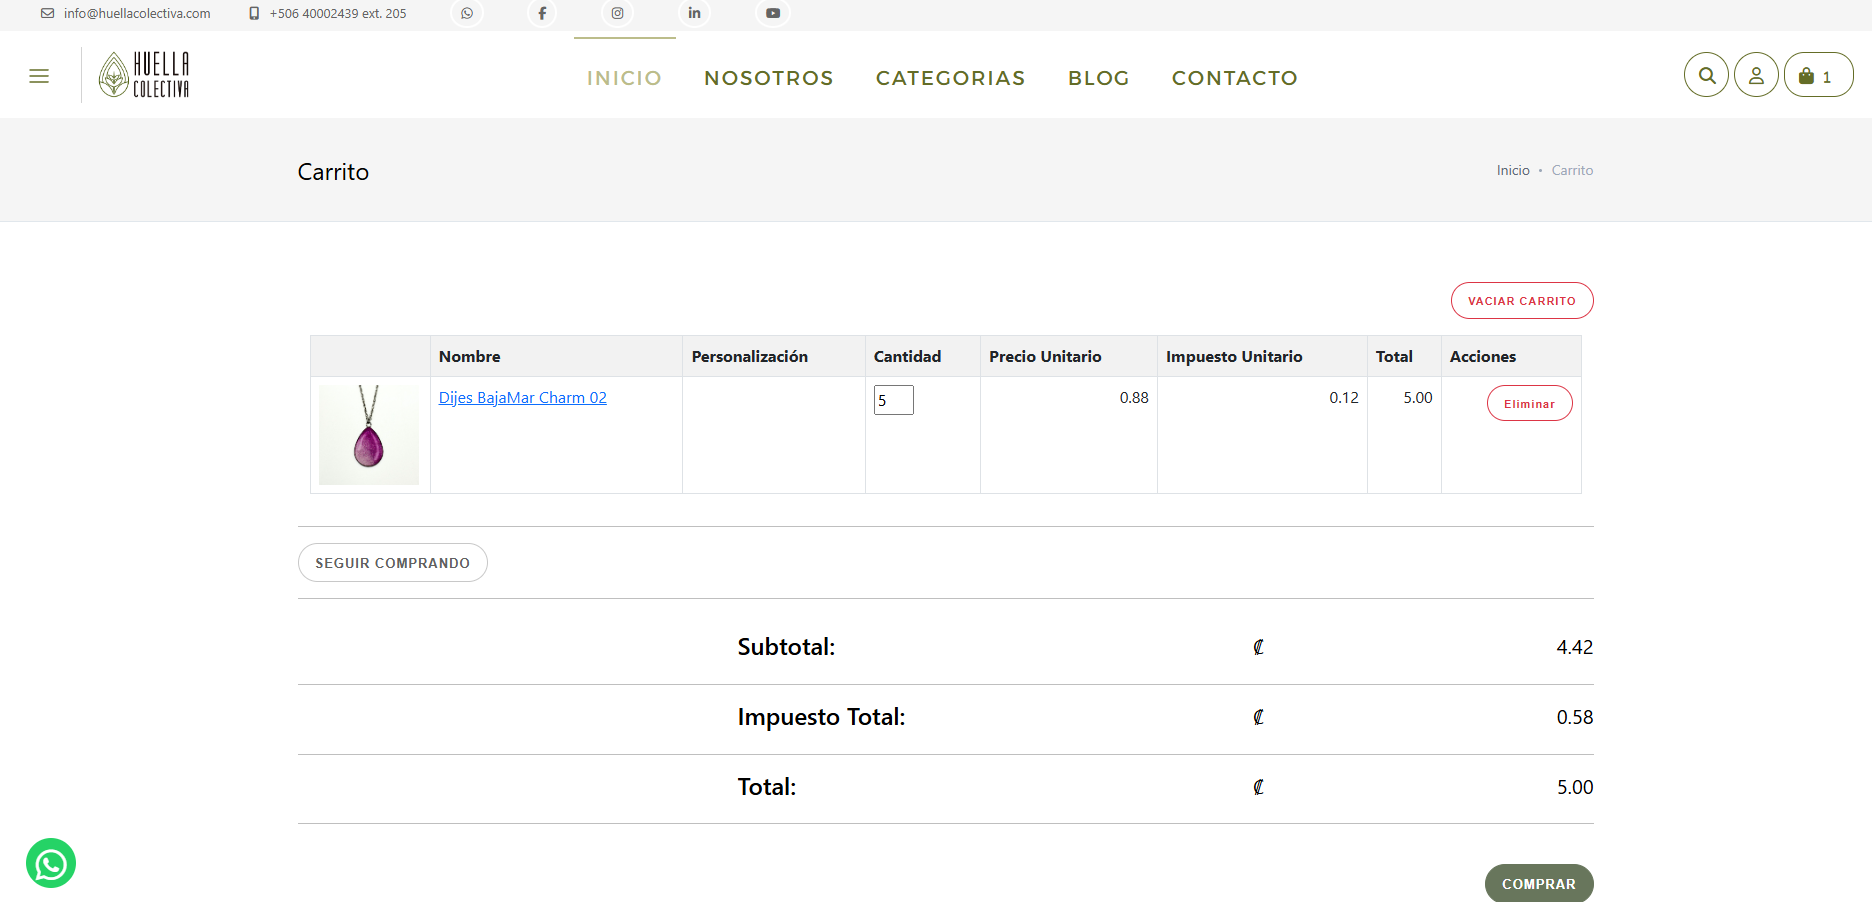Open the hamburger side menu

click(39, 76)
